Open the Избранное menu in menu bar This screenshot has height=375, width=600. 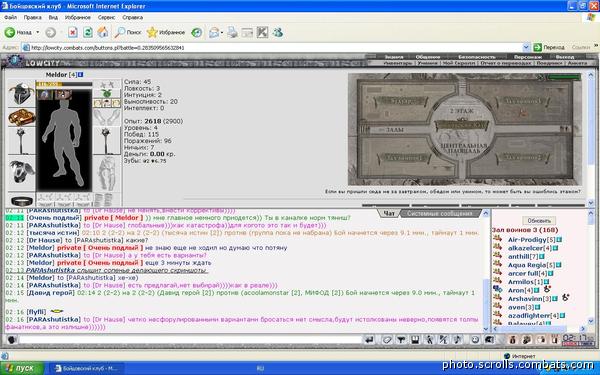78,18
